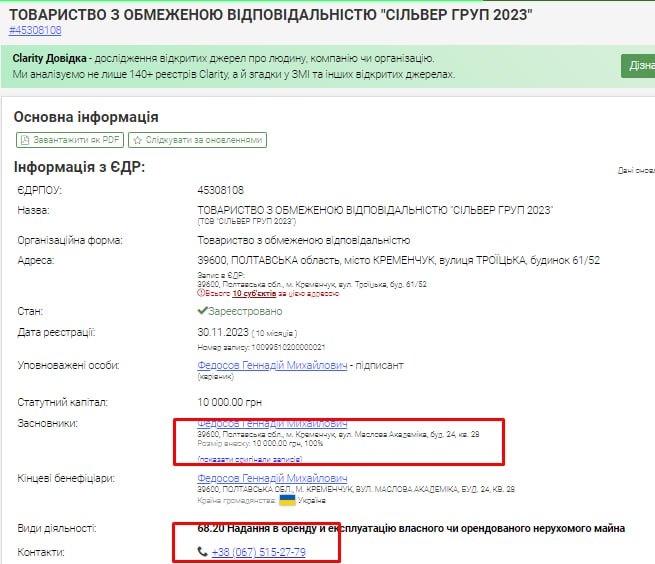Image resolution: width=655 pixels, height=564 pixels.
Task: Click the 'Дані оновле...' text at right
Action: tap(635, 170)
